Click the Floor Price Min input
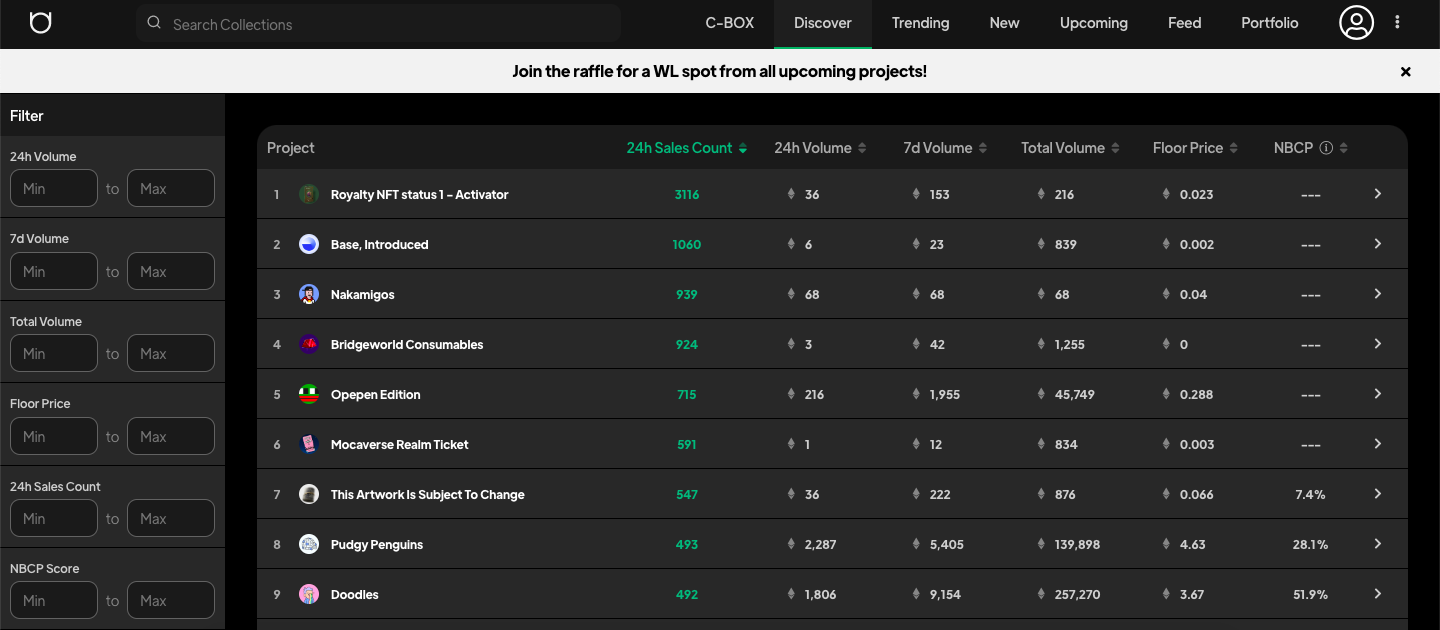The height and width of the screenshot is (630, 1440). point(54,436)
